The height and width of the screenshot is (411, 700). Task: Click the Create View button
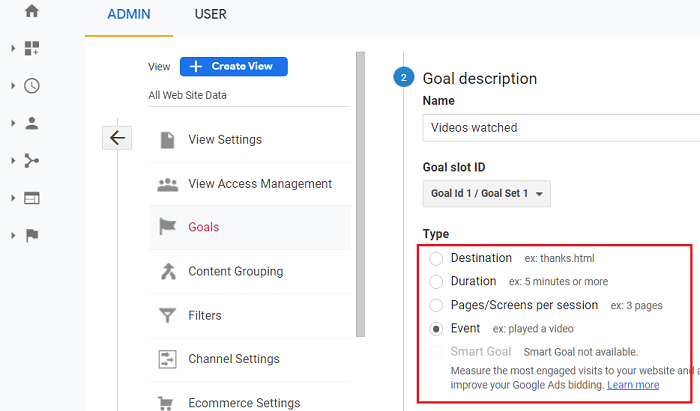(234, 66)
